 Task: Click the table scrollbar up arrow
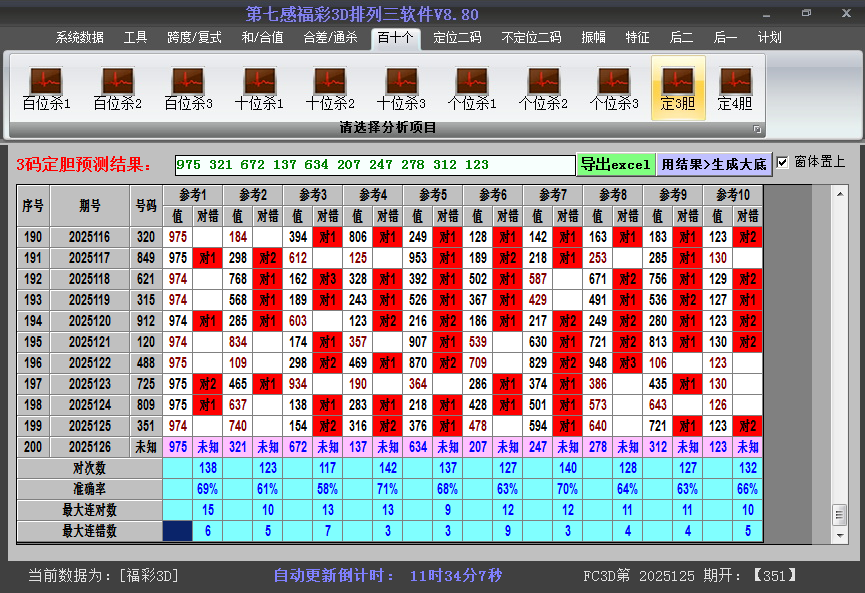[x=840, y=194]
